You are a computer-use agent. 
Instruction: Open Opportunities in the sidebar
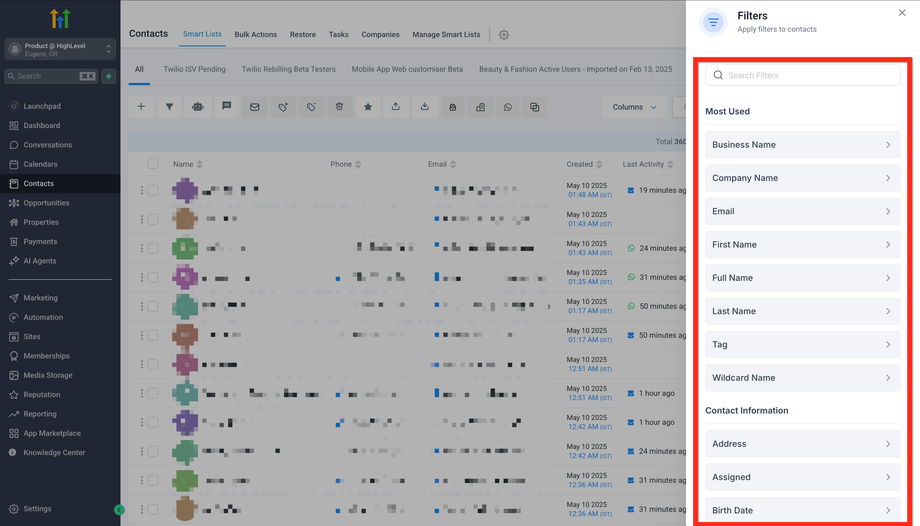coord(46,203)
